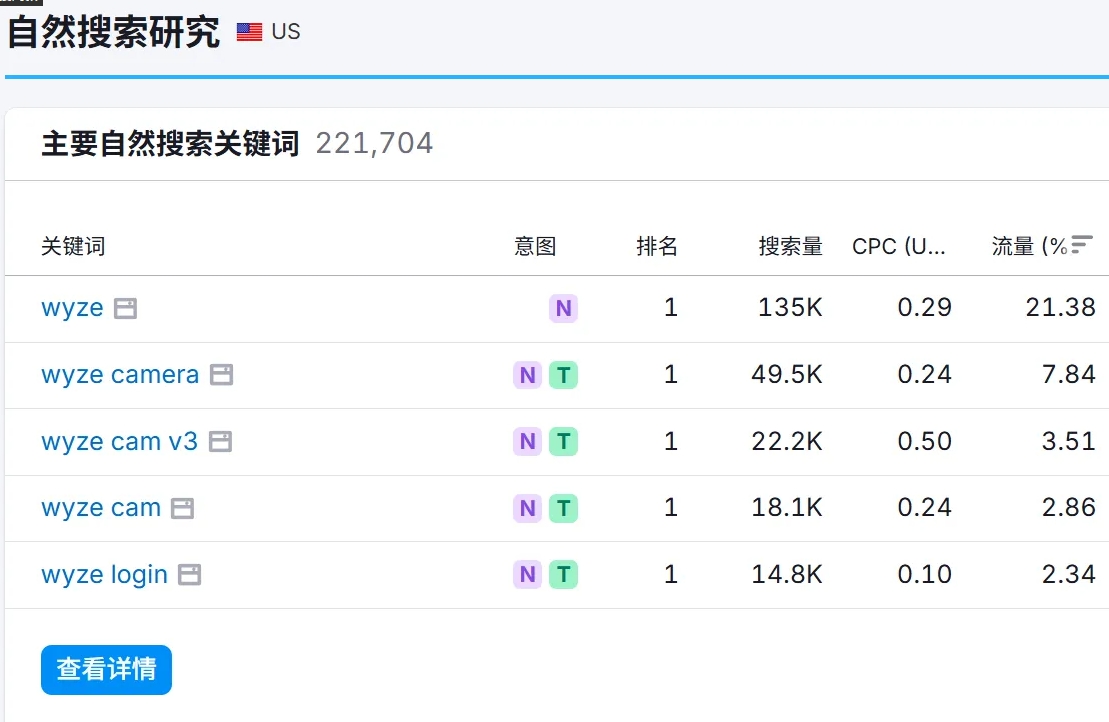1109x722 pixels.
Task: Click search volume 49.5K
Action: tap(786, 374)
